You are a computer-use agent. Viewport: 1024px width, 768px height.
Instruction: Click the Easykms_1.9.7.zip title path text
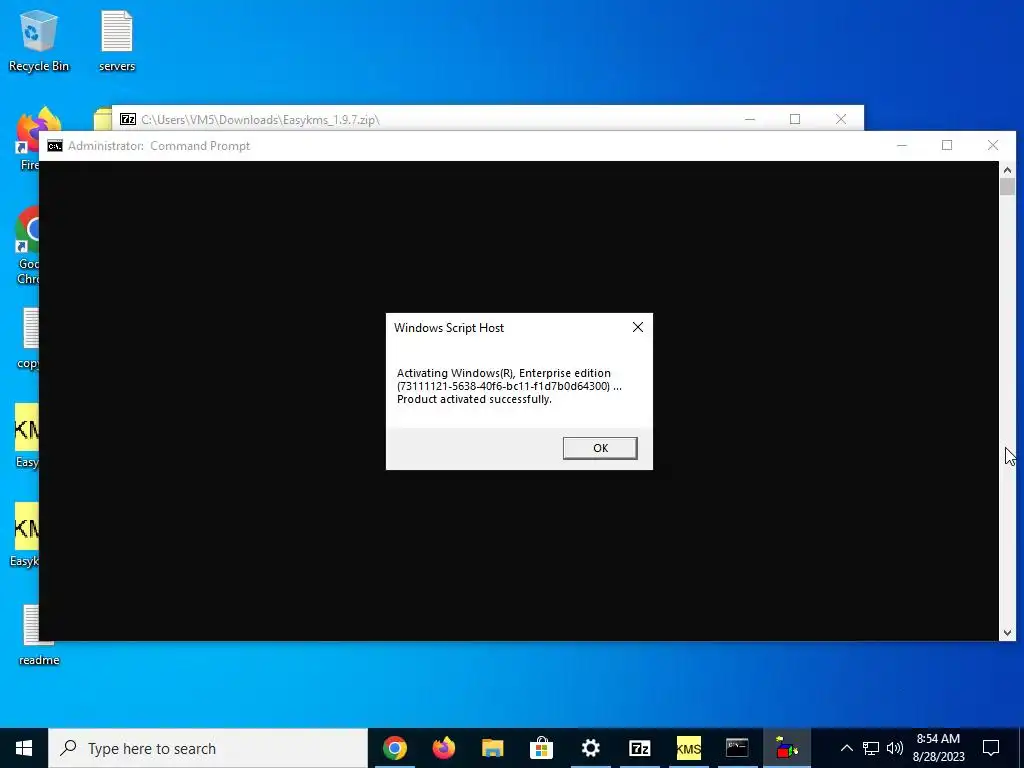point(260,120)
